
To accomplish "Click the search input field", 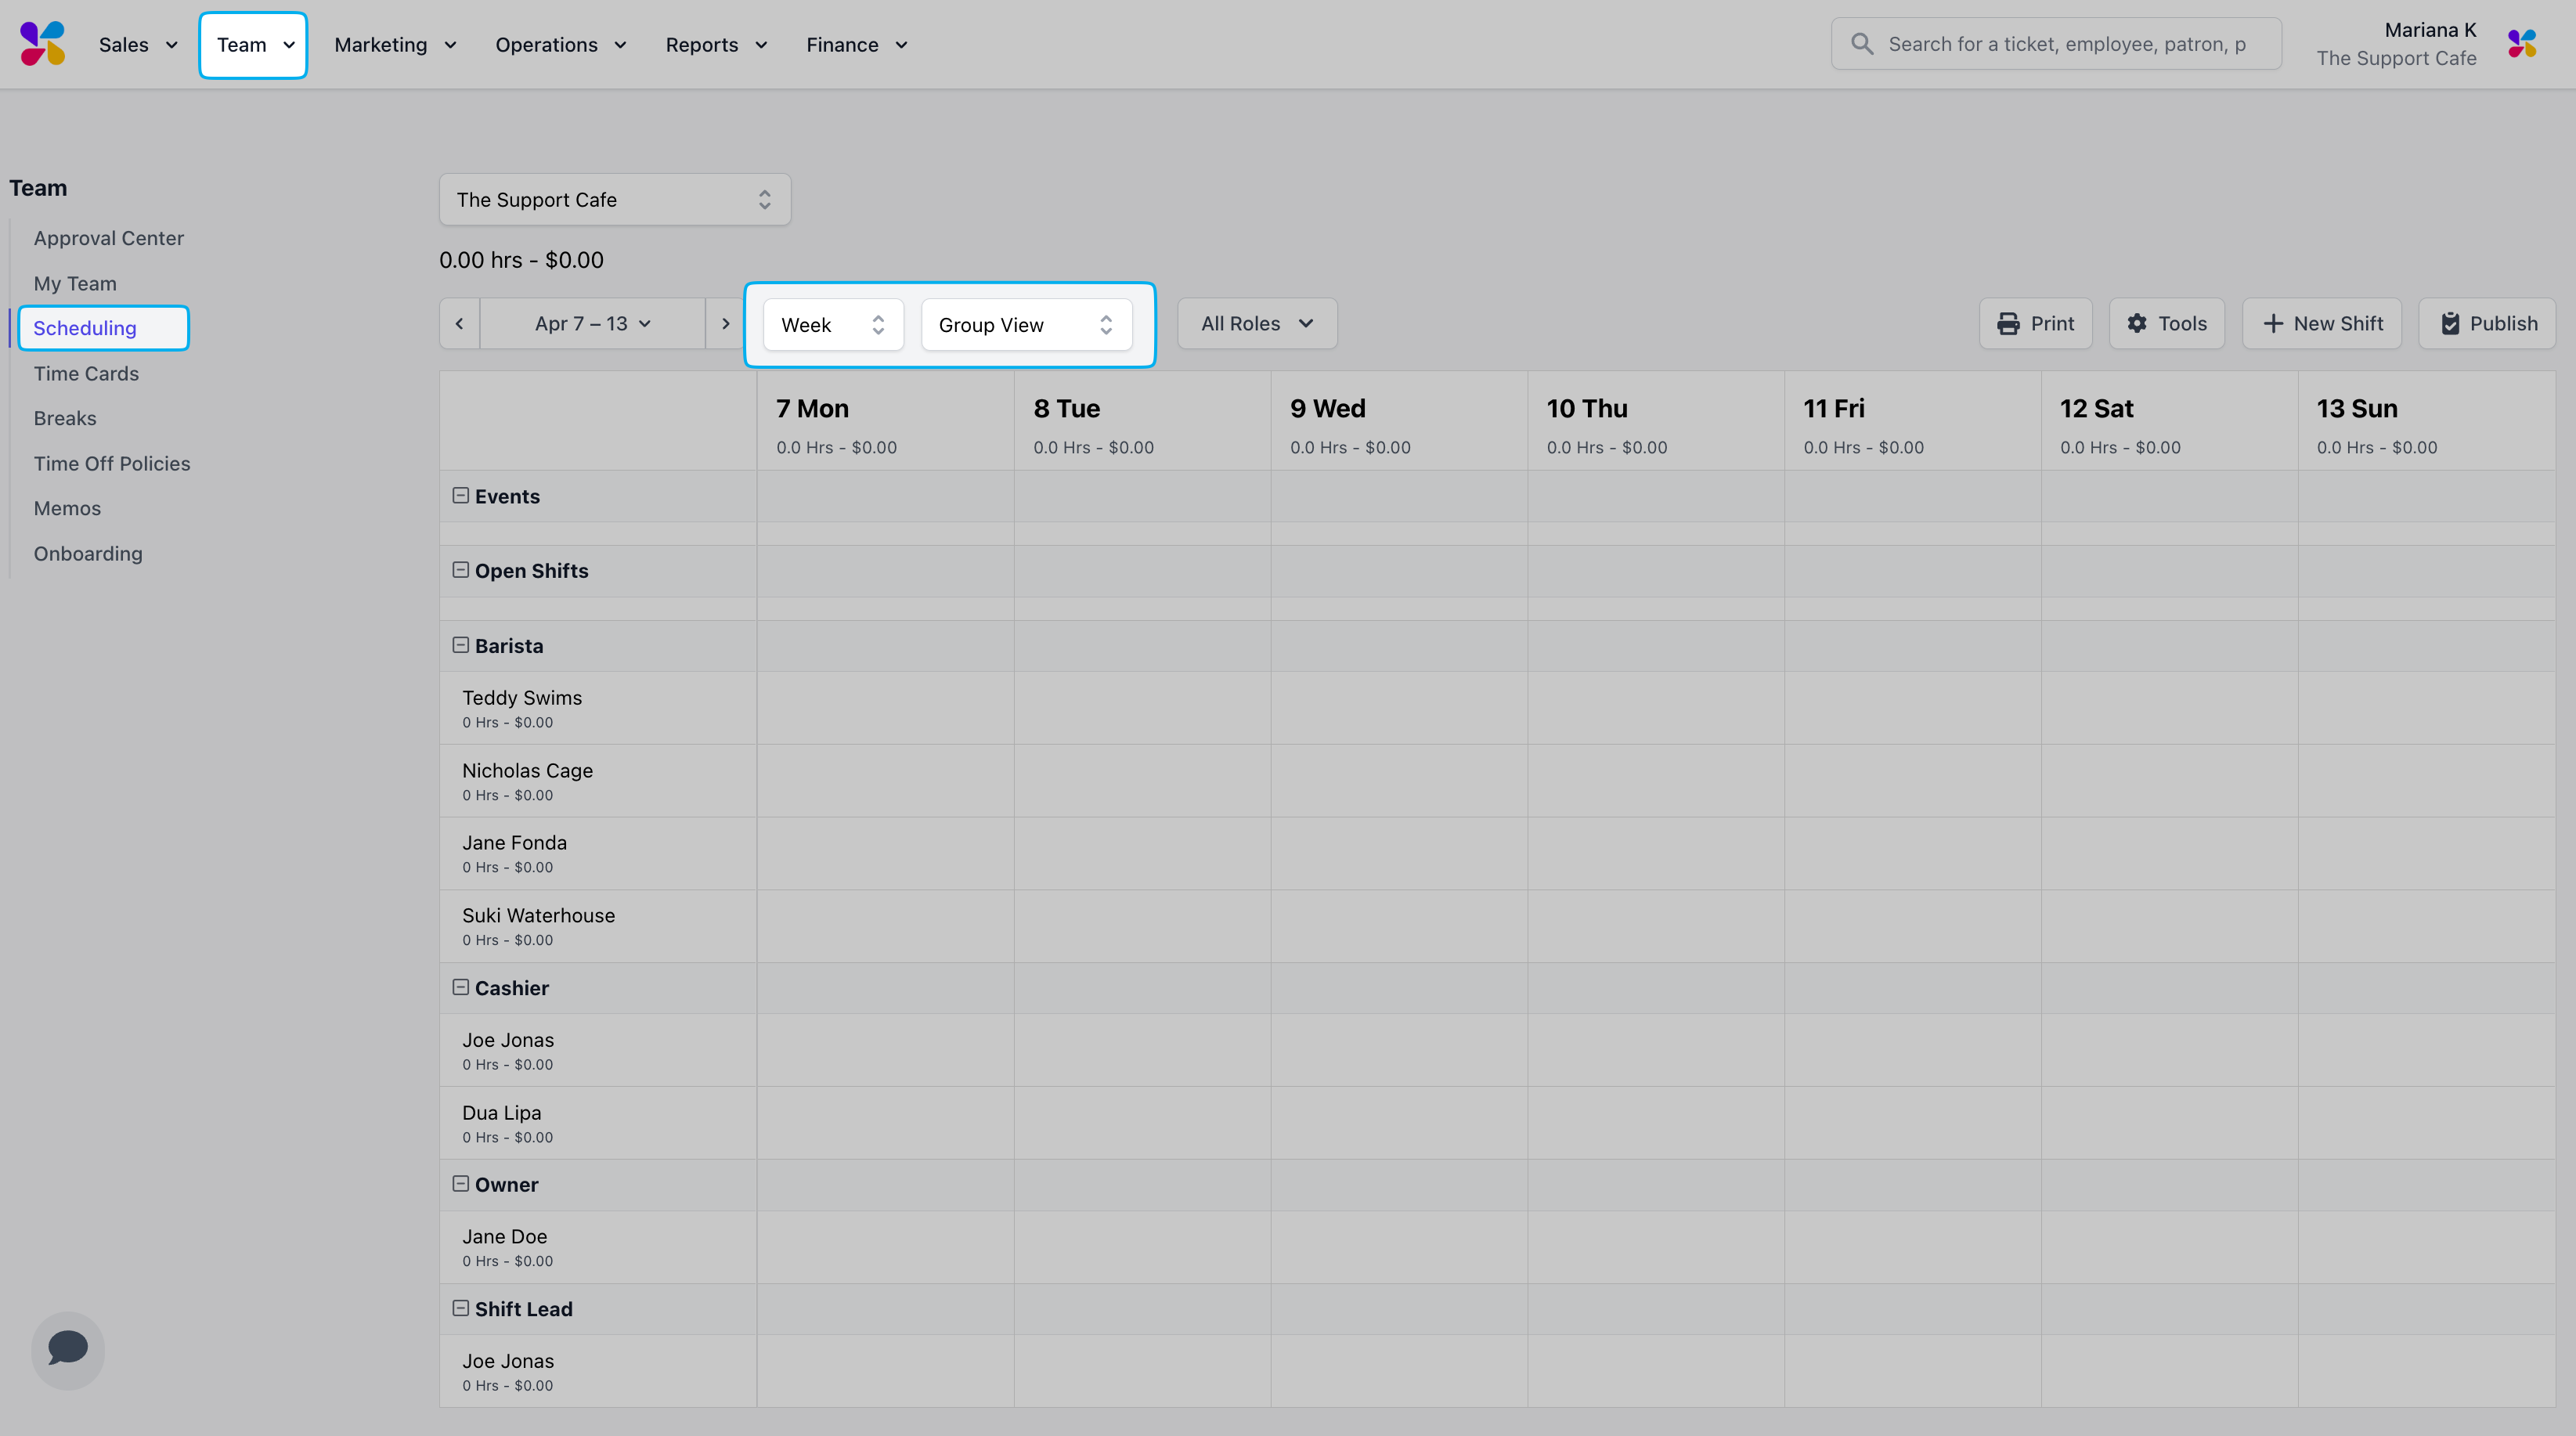I will 2066,44.
